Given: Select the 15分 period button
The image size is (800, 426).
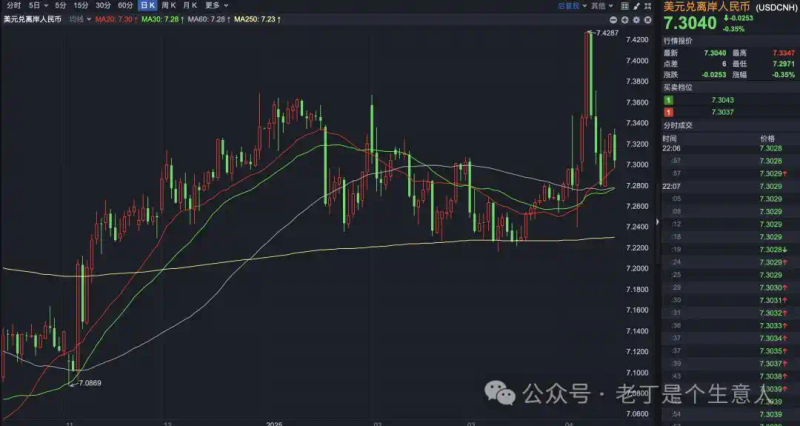Looking at the screenshot, I should 81,6.
